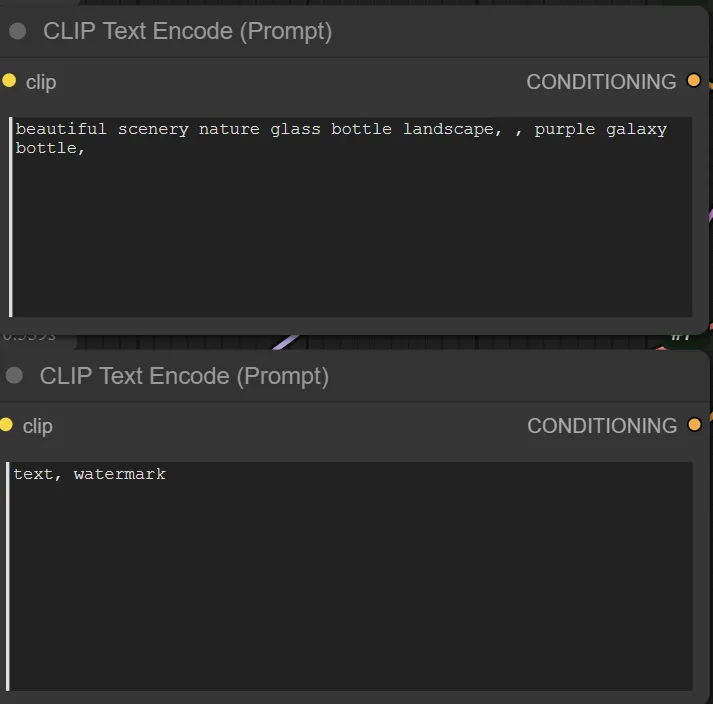Collapse the node containing the beautiful scenery prompt

[x=17, y=31]
